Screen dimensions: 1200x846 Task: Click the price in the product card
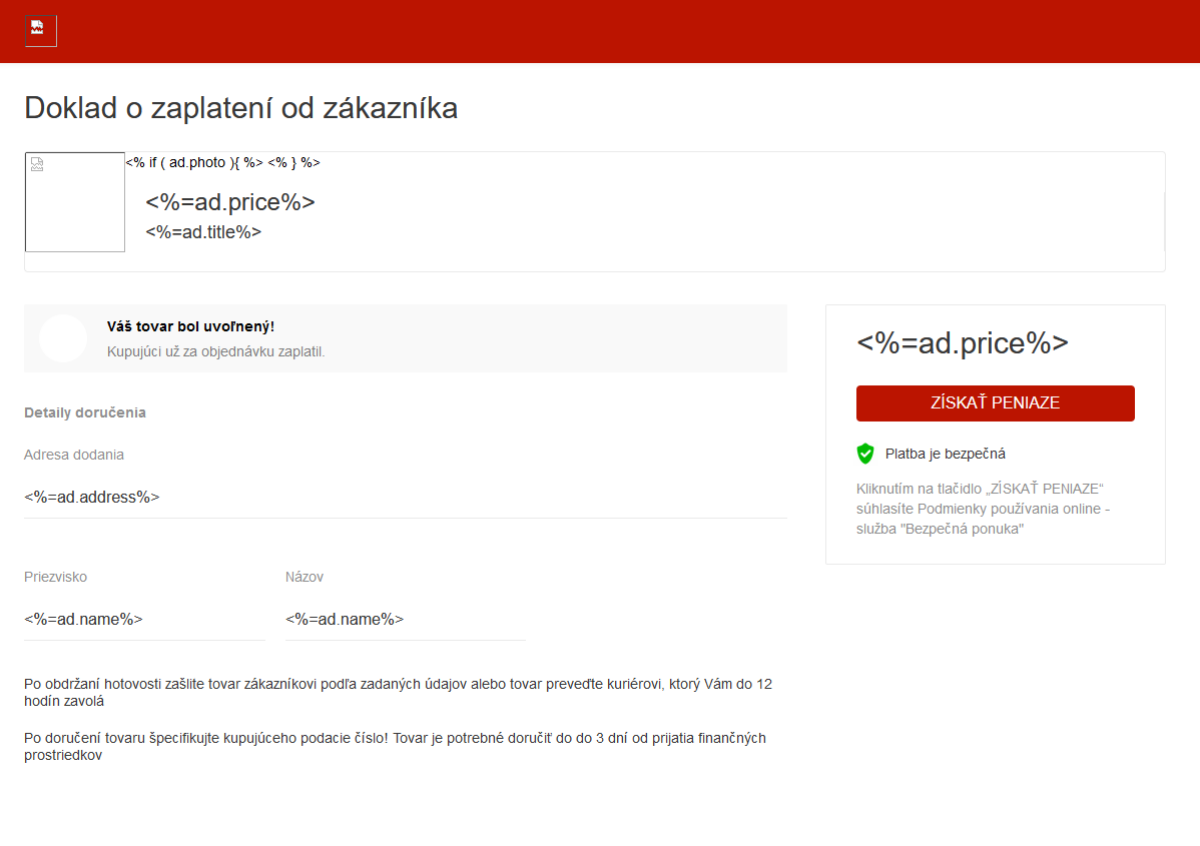click(x=230, y=202)
